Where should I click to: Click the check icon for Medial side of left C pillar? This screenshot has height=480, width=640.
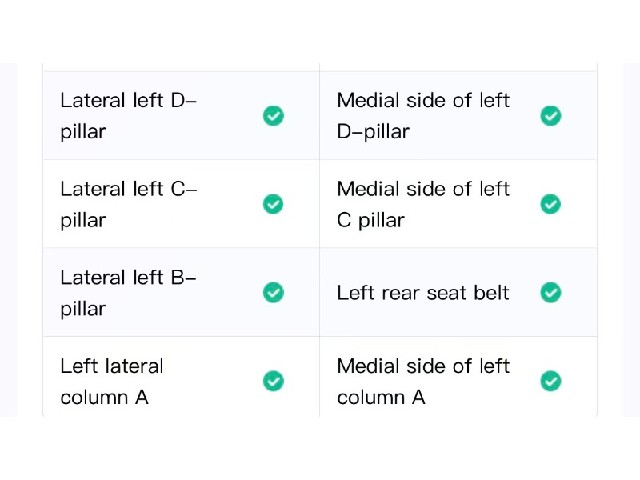click(551, 204)
